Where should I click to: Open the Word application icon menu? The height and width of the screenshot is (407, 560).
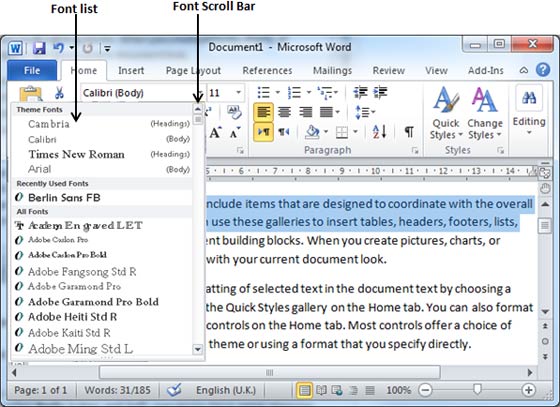coord(15,48)
